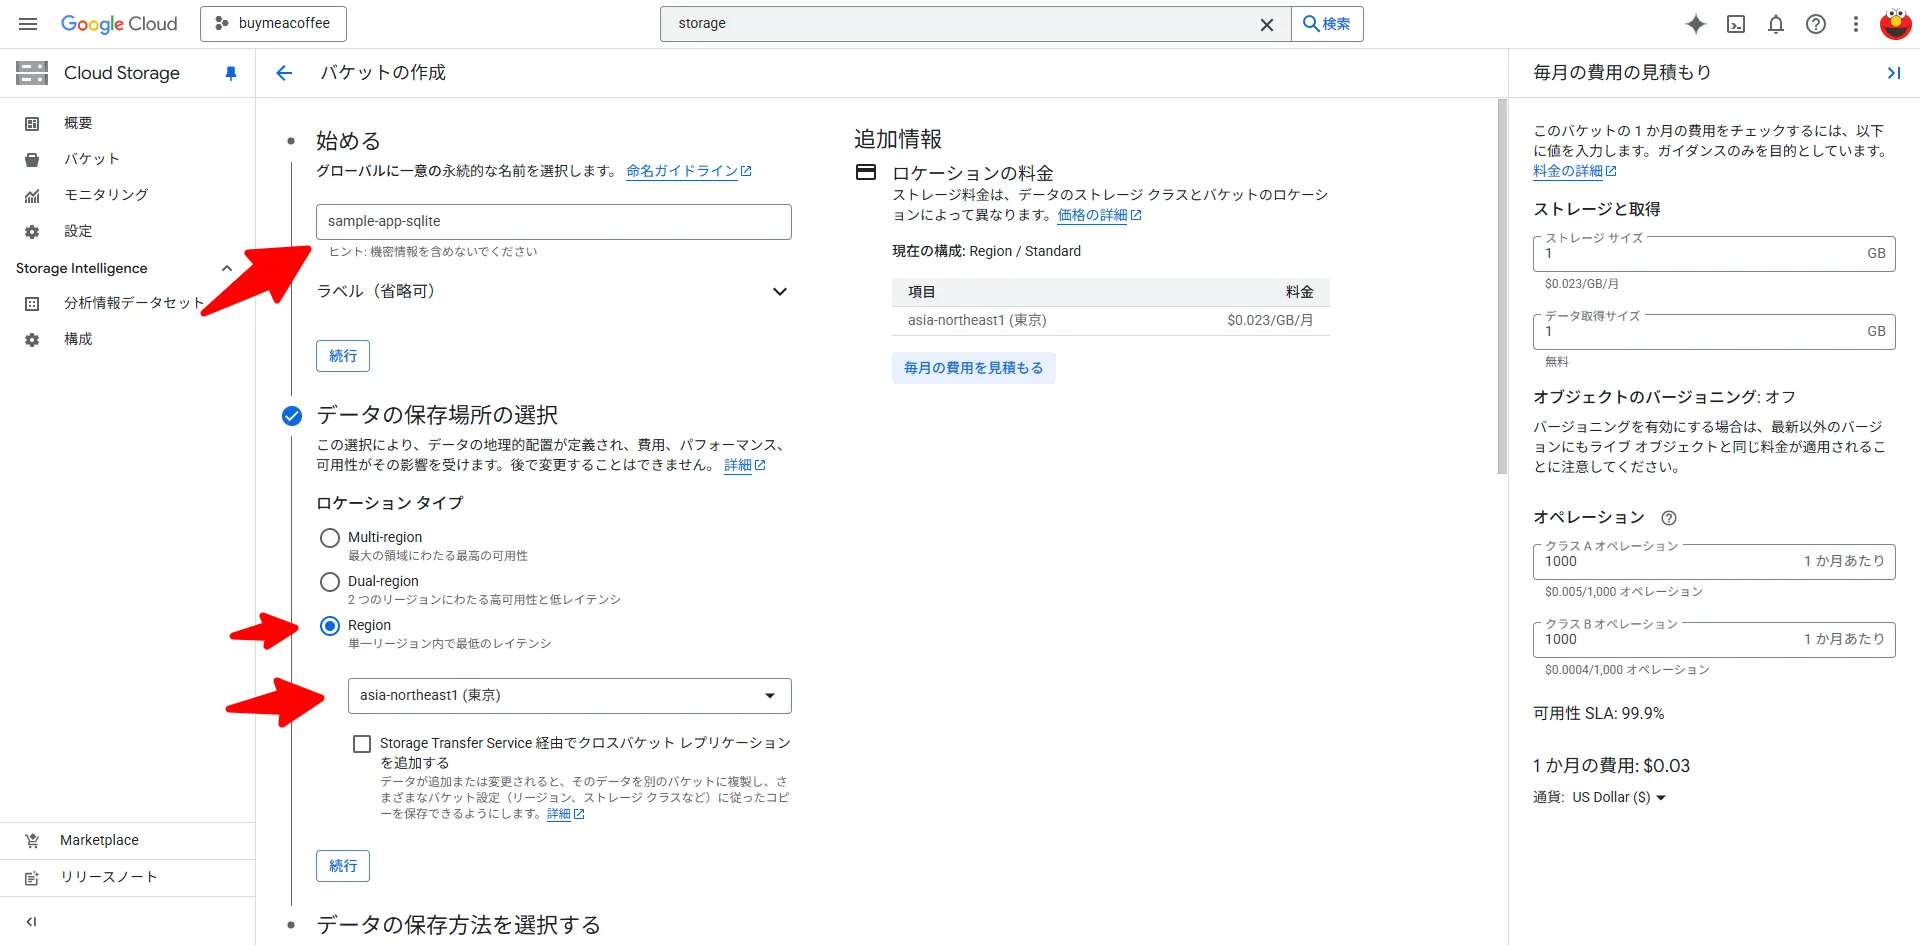Screen dimensions: 1920x945
Task: Open the Storage Intelligence 構成 page
Action: (76, 339)
